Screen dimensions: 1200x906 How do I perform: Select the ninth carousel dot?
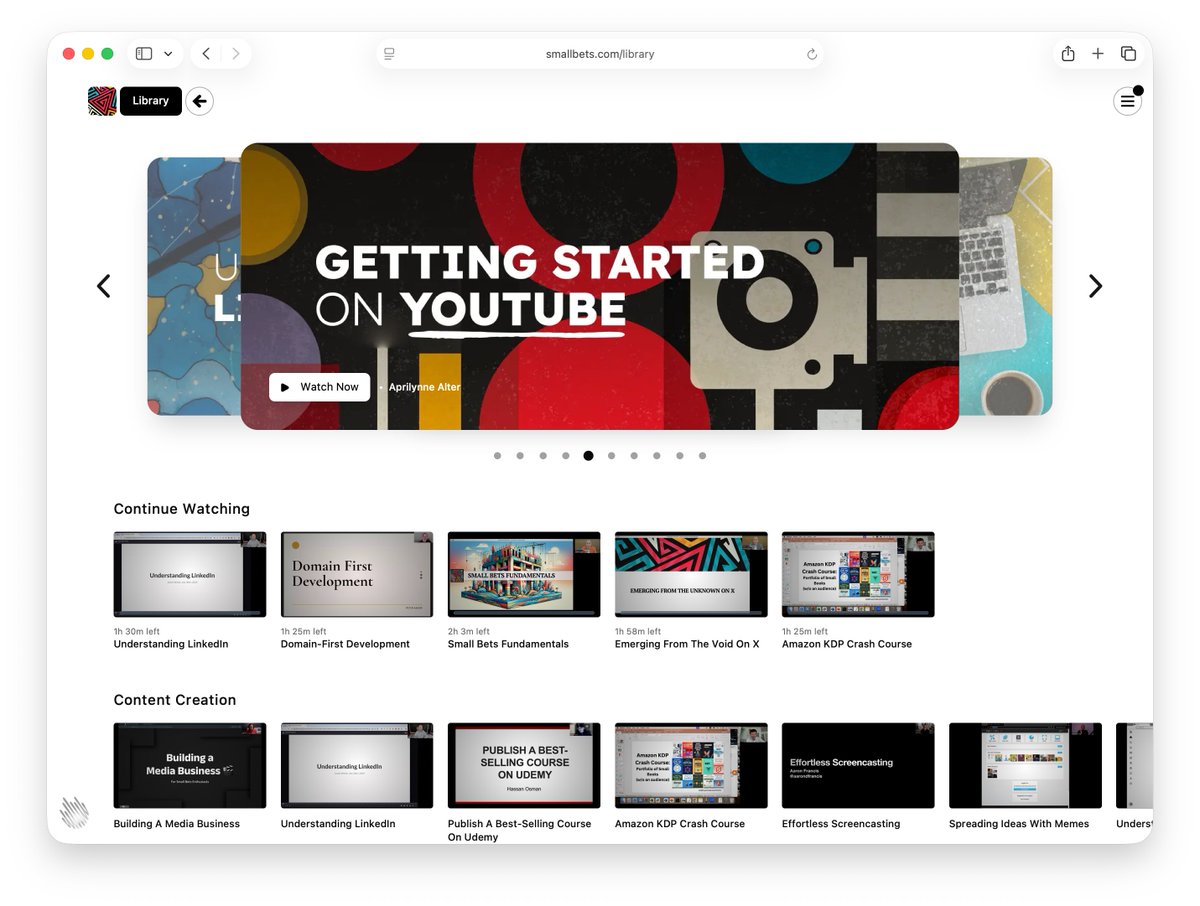click(x=680, y=456)
